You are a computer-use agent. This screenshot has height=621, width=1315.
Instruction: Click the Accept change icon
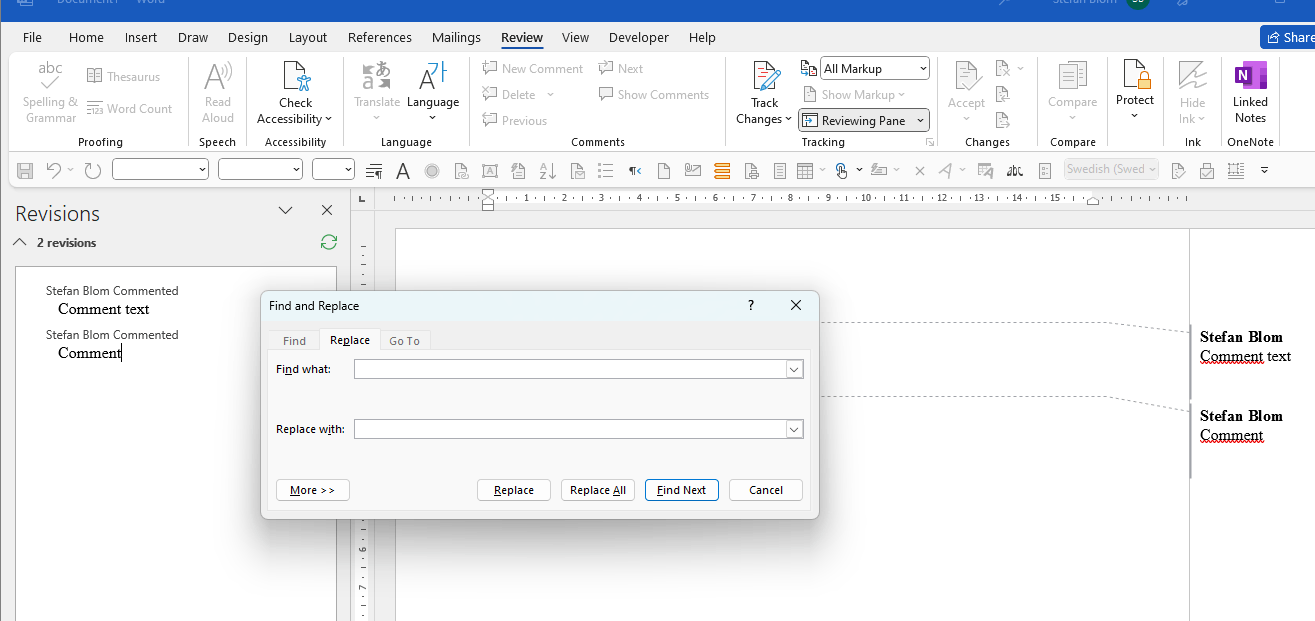(966, 76)
